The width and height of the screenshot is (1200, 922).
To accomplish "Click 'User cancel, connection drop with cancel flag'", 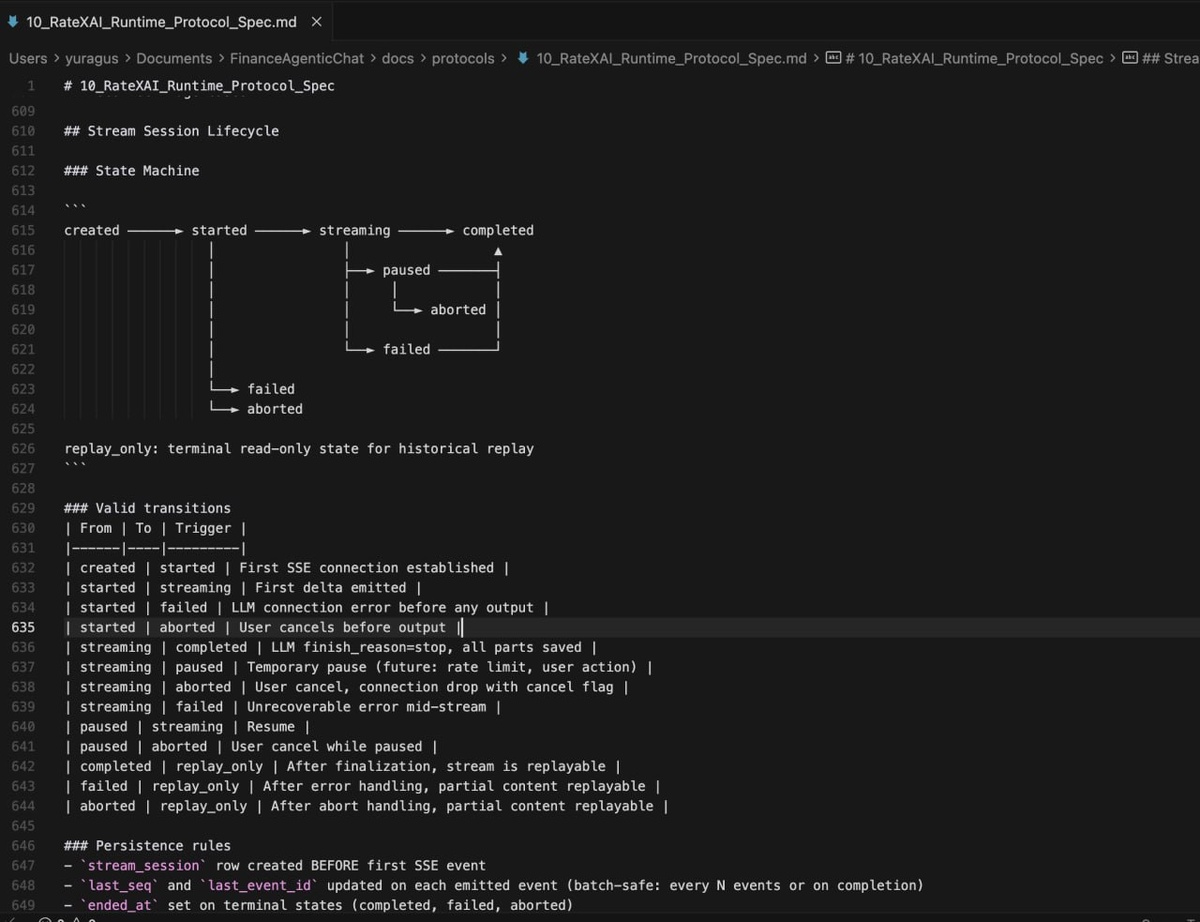I will coord(434,687).
